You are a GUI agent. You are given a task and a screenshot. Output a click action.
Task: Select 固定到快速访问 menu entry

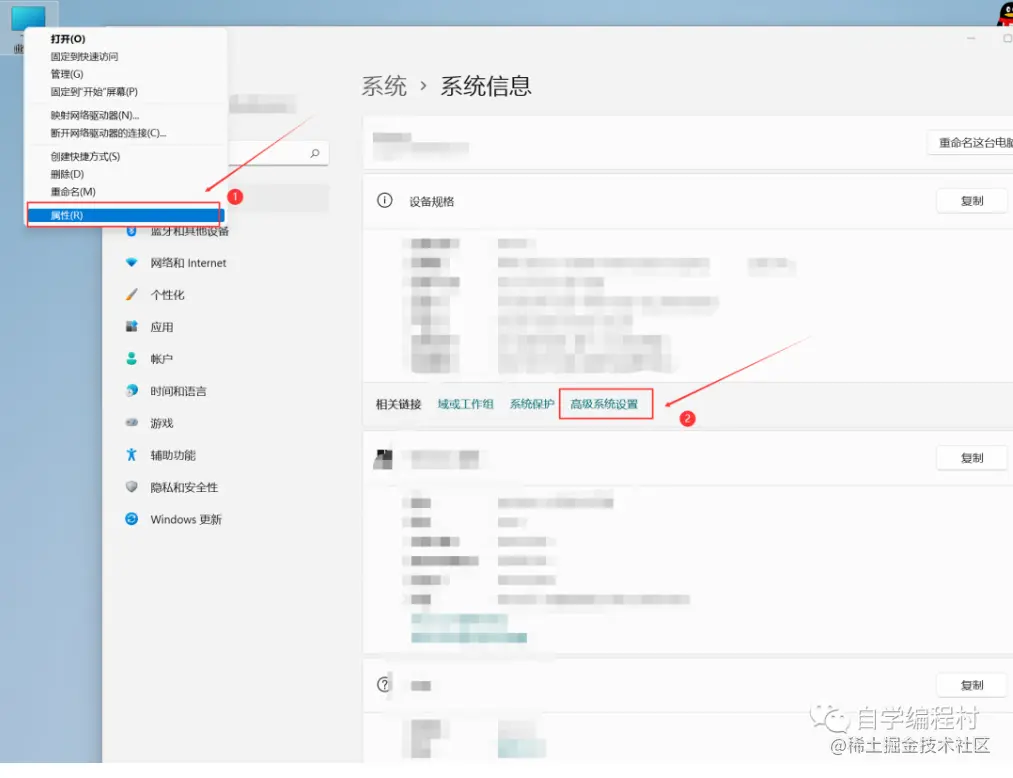(84, 56)
